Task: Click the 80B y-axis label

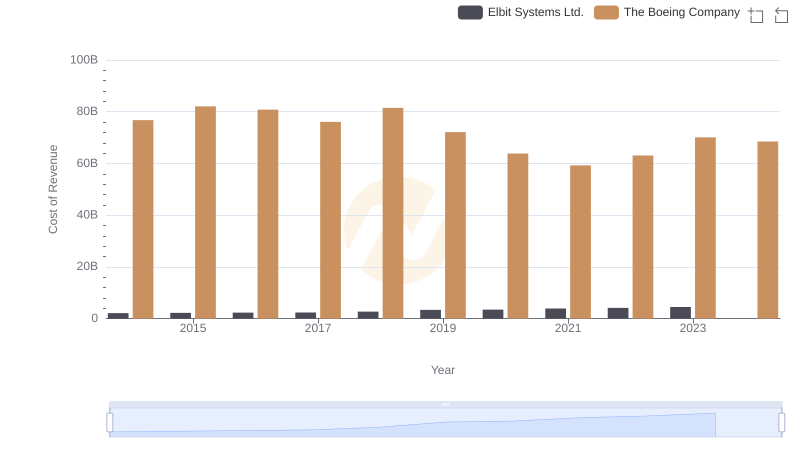Action: pos(87,111)
